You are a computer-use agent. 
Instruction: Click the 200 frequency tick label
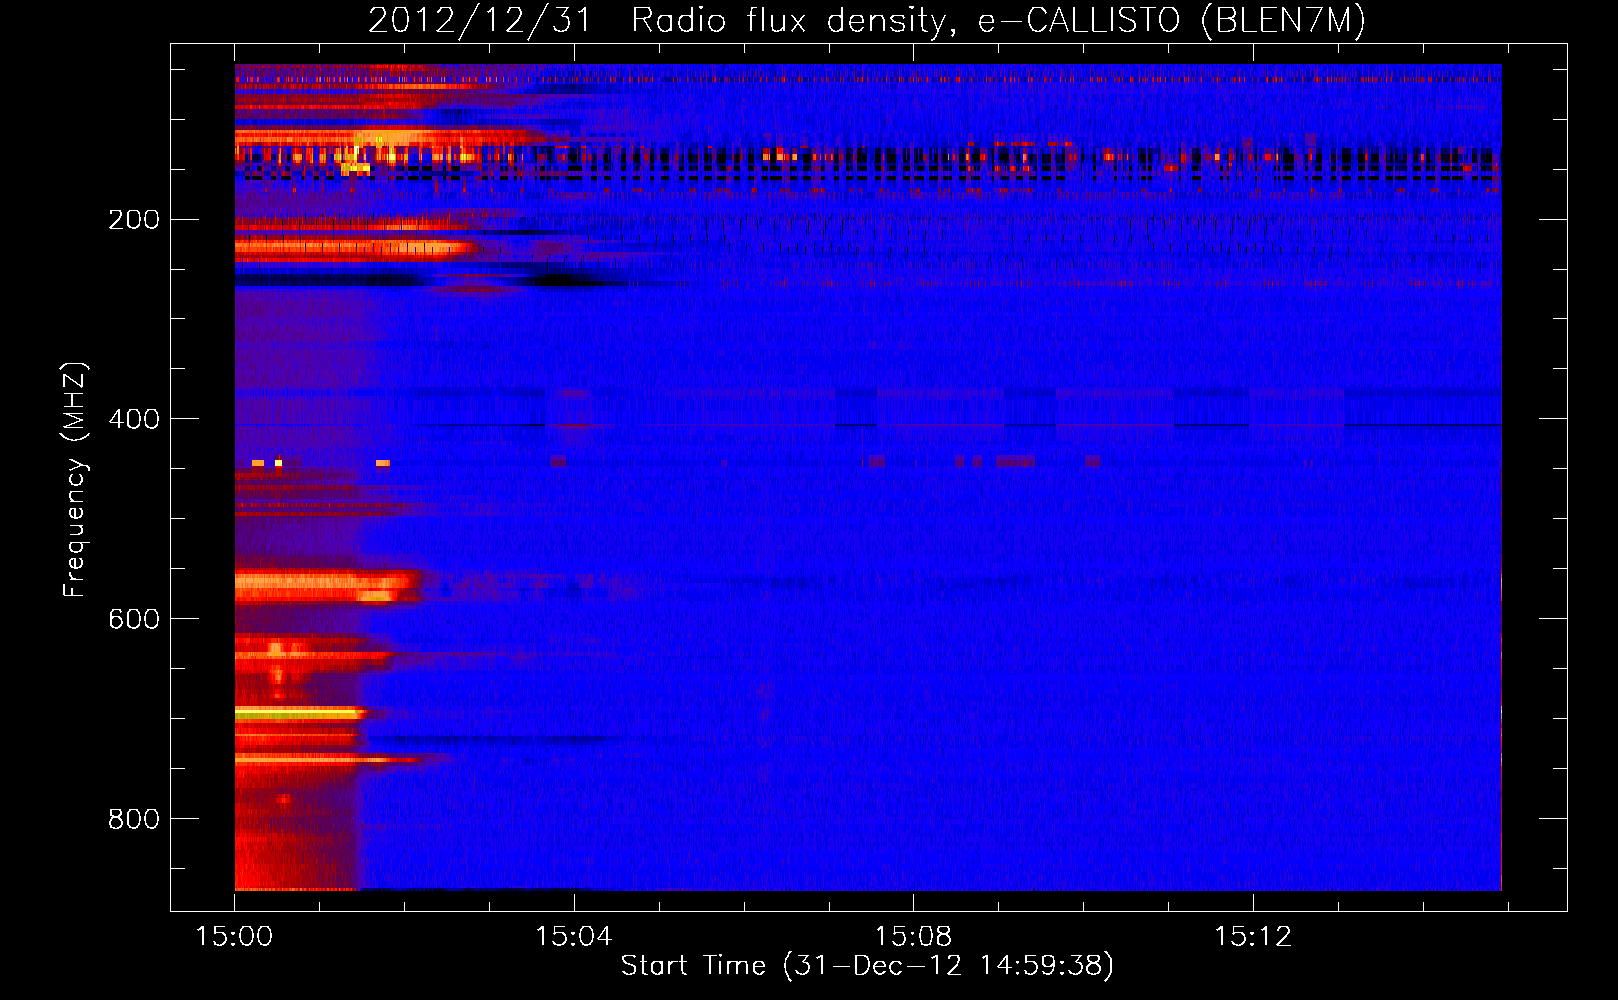coord(134,219)
